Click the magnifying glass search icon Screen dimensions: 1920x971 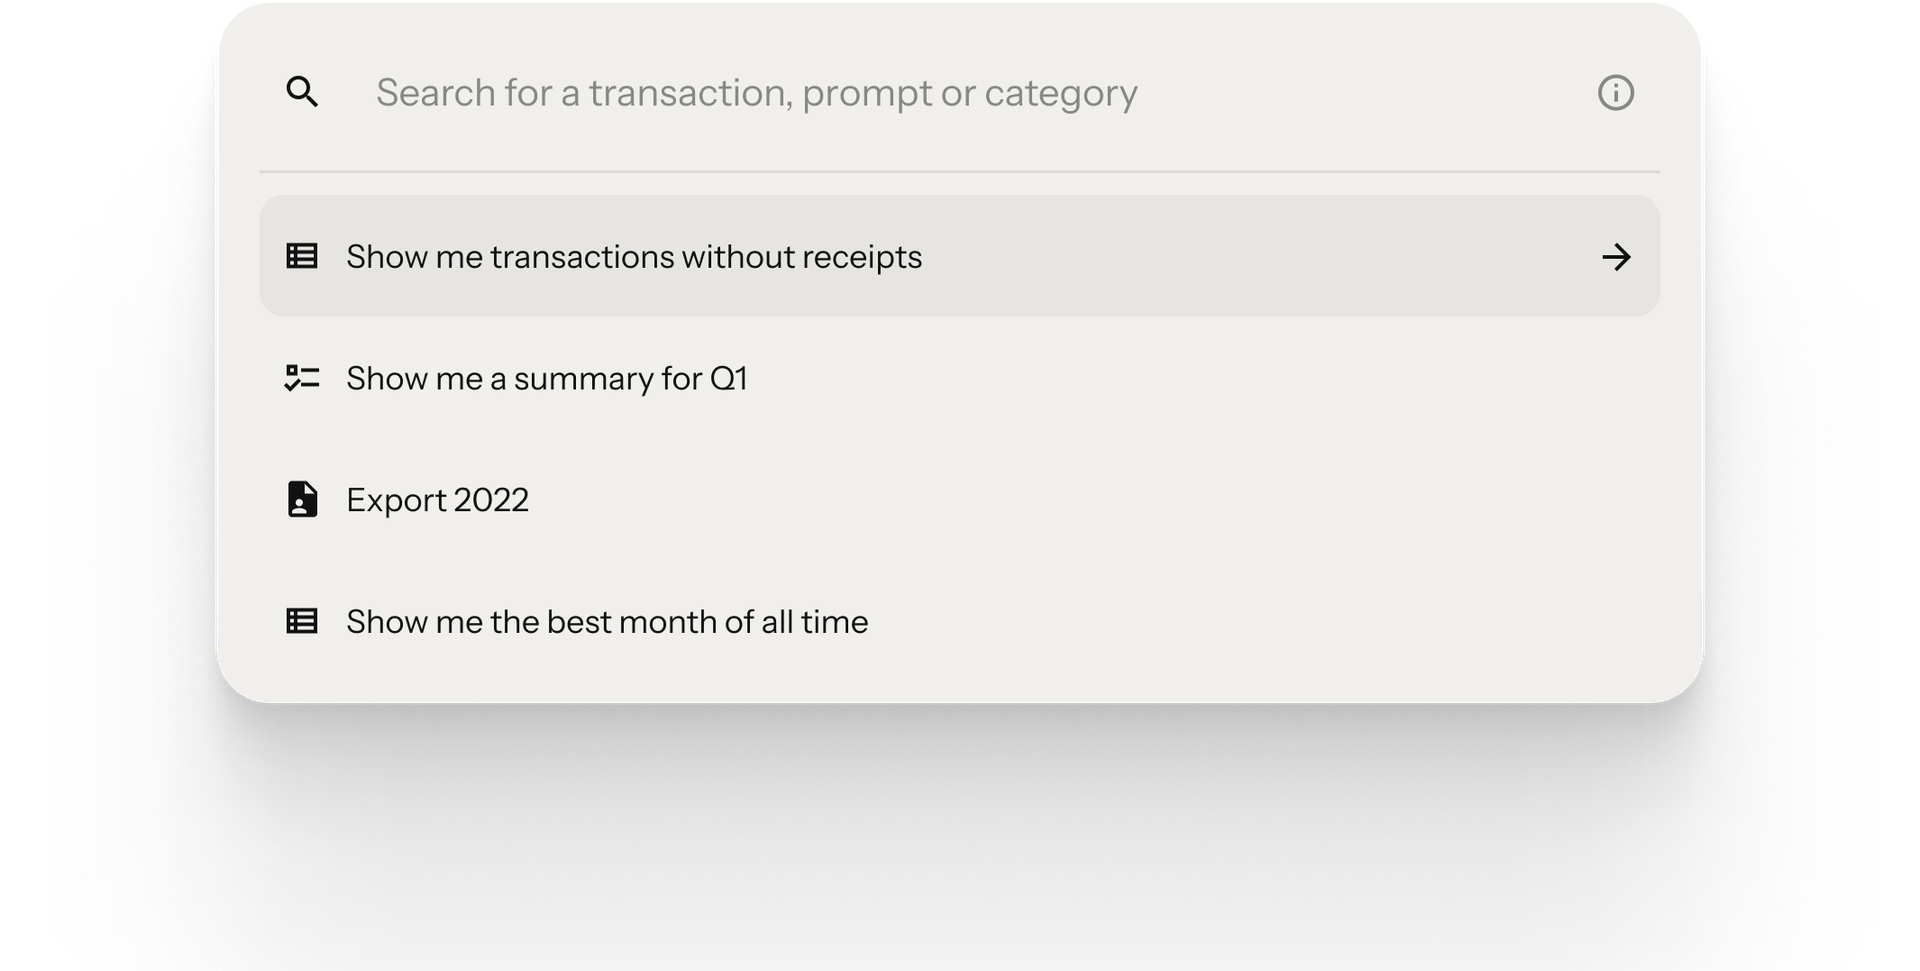302,92
